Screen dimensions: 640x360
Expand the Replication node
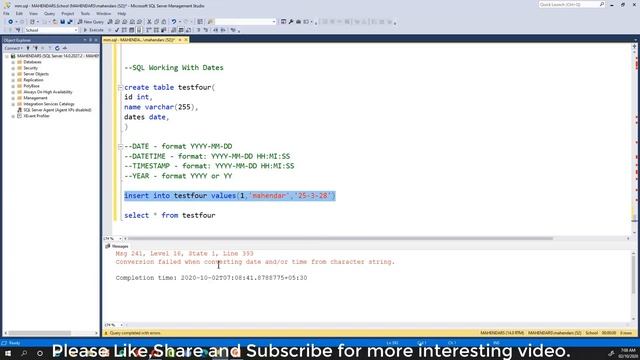[13, 80]
